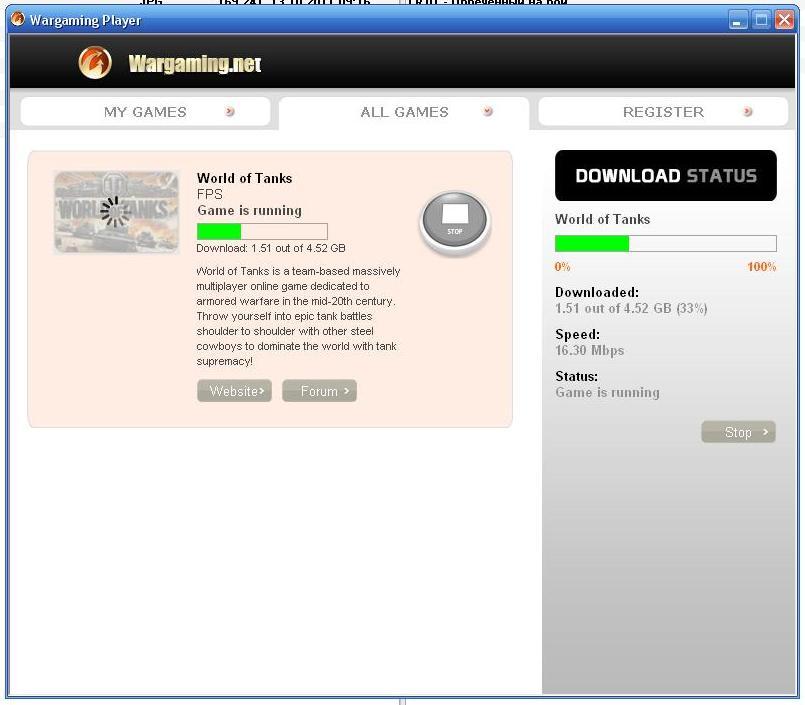
Task: Click the 'Game is running' text in game card
Action: click(250, 211)
